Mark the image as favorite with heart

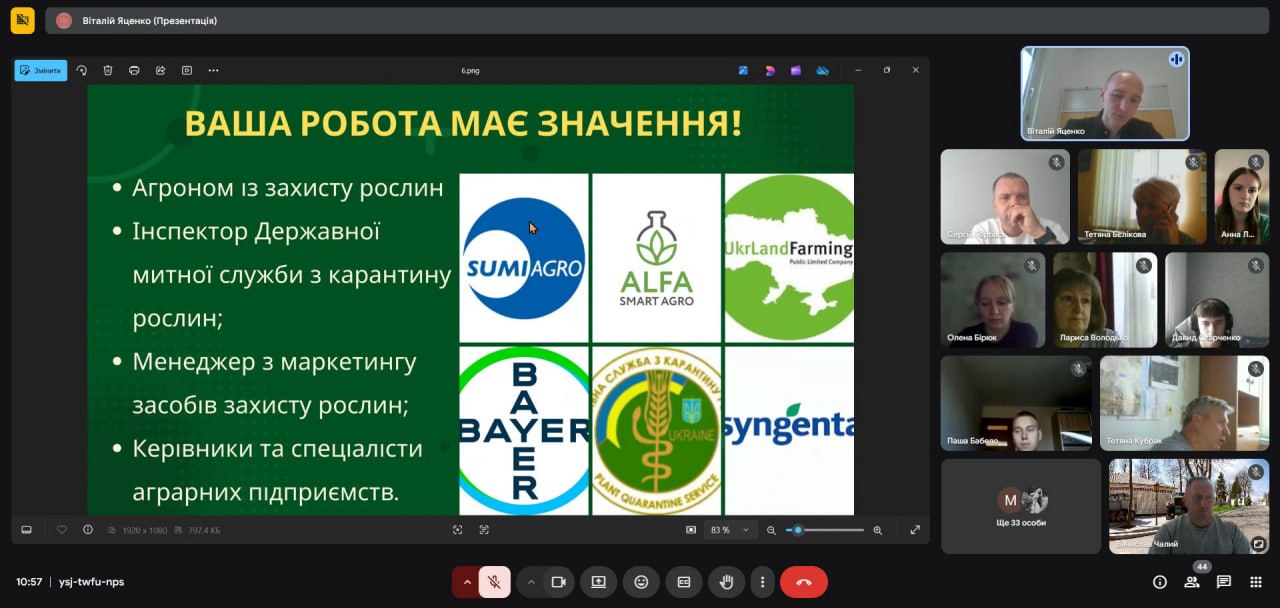(x=62, y=530)
